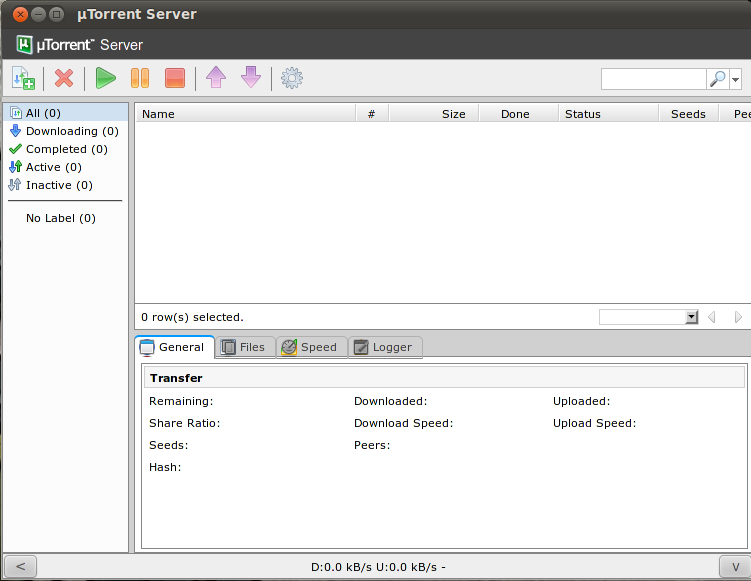751x581 pixels.
Task: Sort by Size column header
Action: 434,114
